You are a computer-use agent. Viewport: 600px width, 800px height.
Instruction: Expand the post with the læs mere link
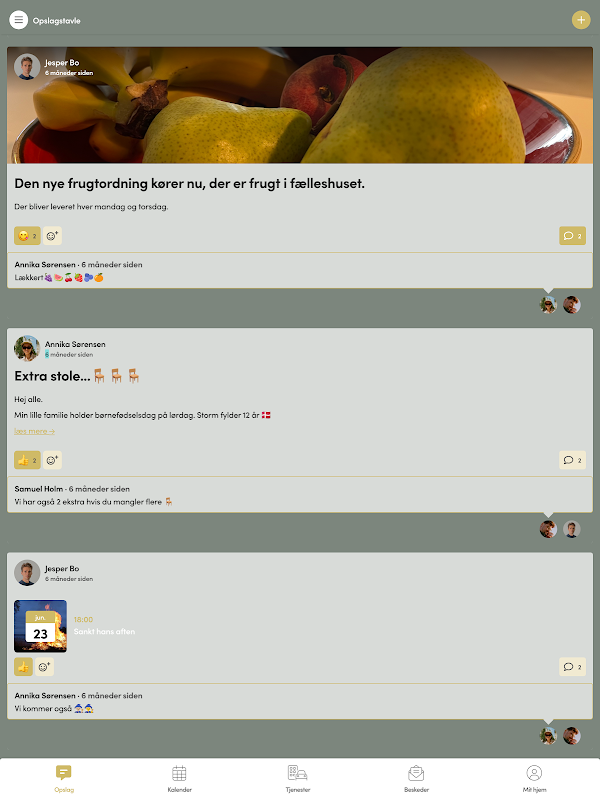pos(34,432)
